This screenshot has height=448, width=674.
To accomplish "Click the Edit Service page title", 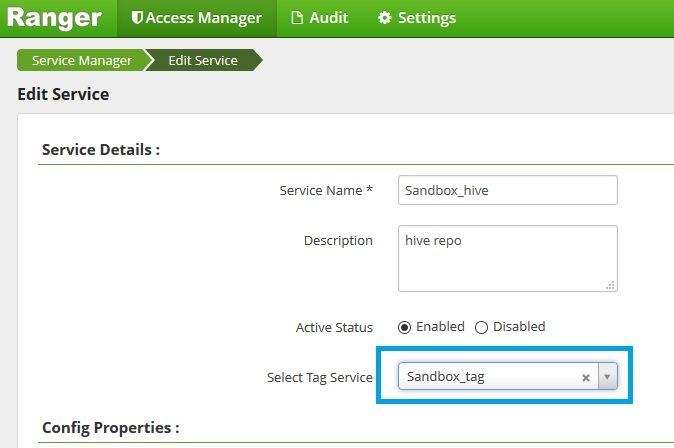I will click(63, 94).
